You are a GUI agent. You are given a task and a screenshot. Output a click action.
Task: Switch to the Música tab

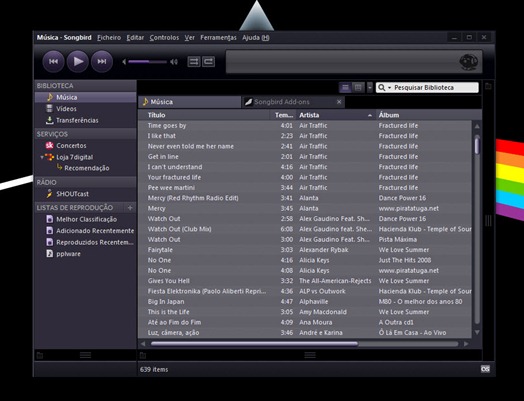[189, 102]
